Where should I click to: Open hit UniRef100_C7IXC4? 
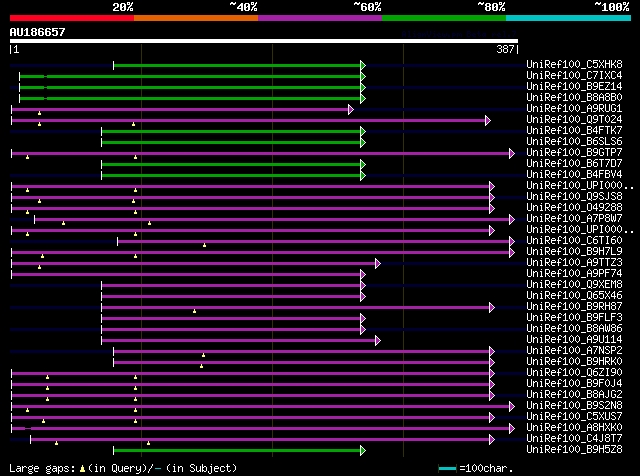[x=574, y=75]
